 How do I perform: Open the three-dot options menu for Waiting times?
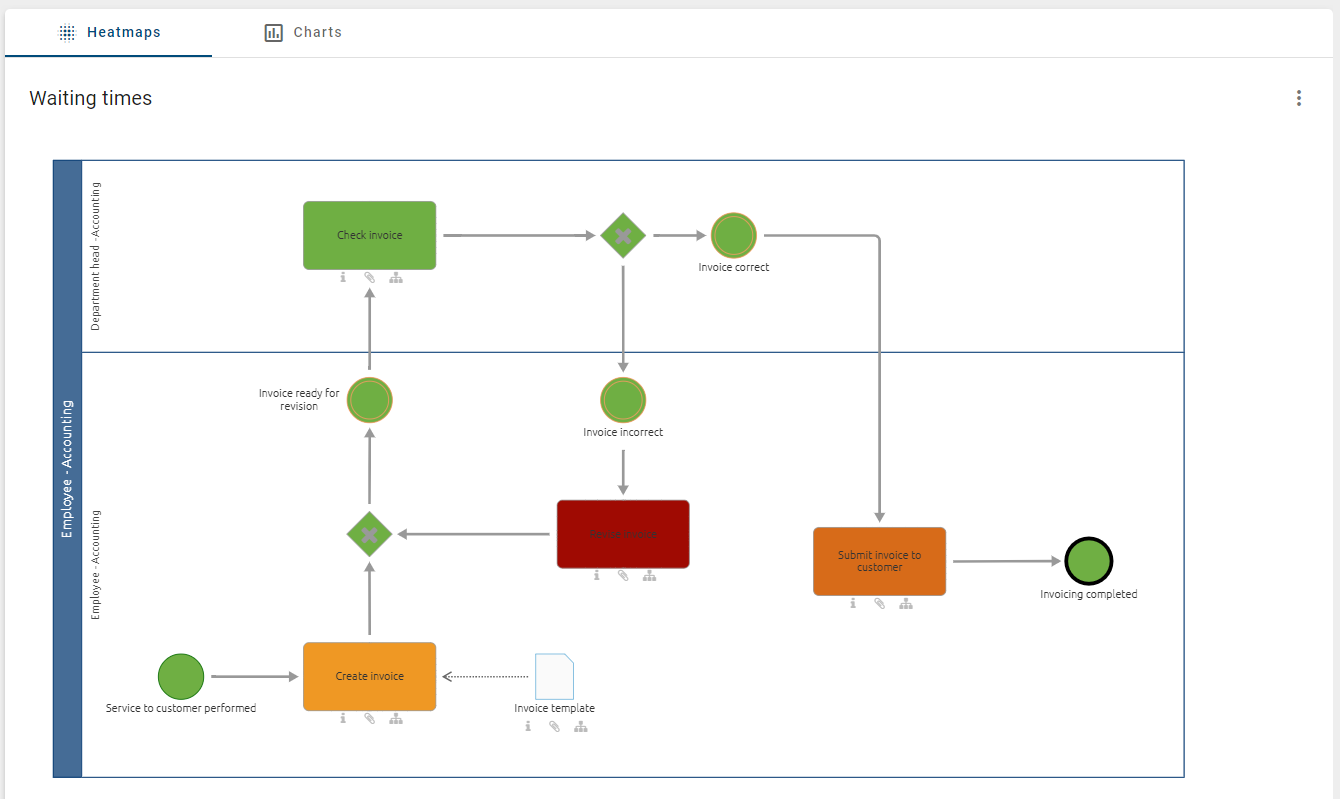tap(1299, 98)
